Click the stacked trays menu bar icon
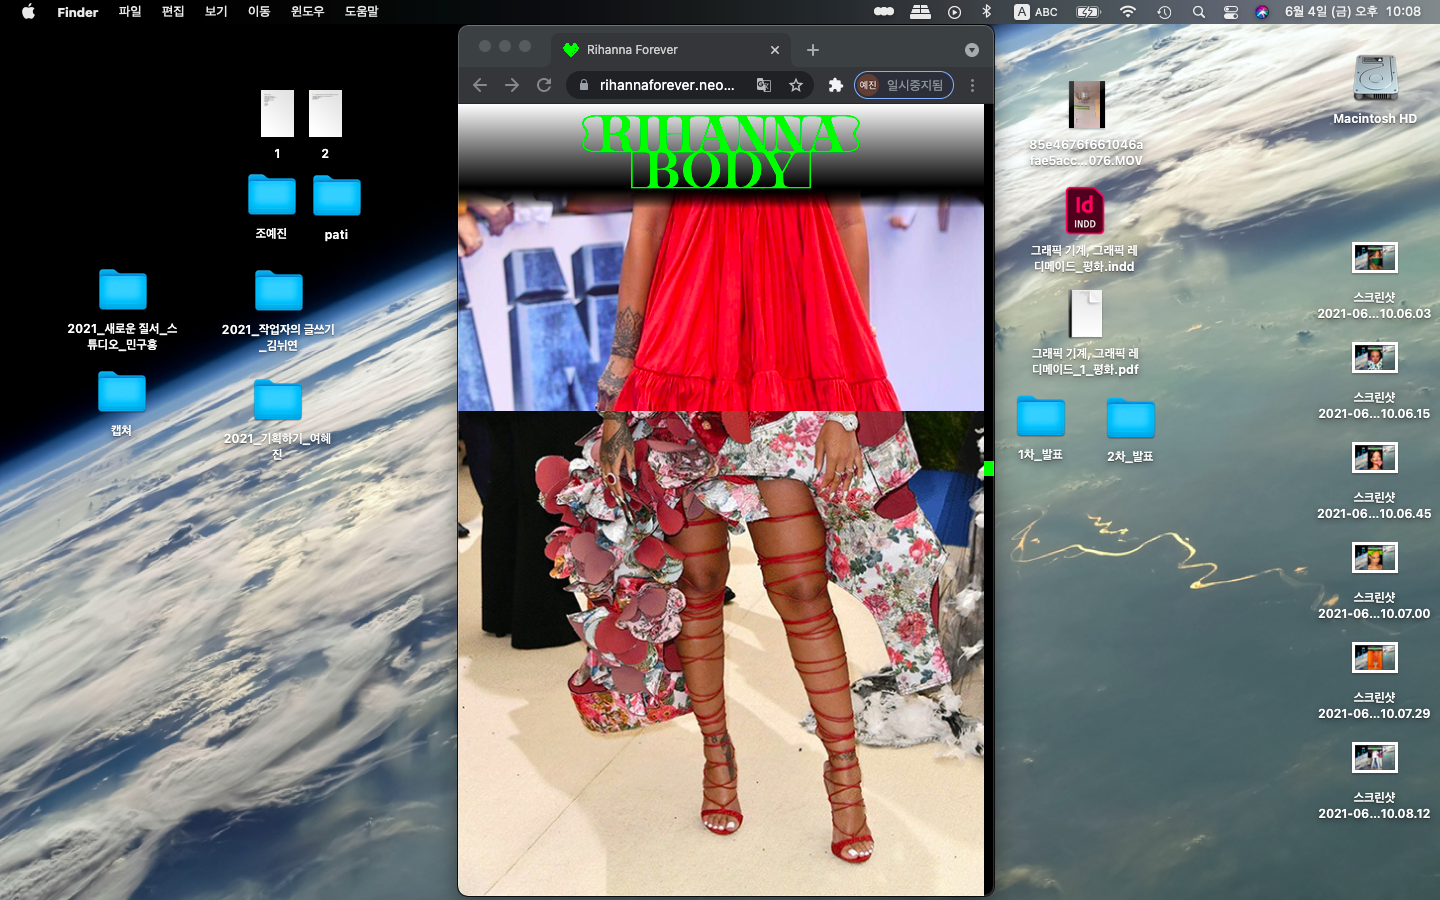 click(x=920, y=12)
